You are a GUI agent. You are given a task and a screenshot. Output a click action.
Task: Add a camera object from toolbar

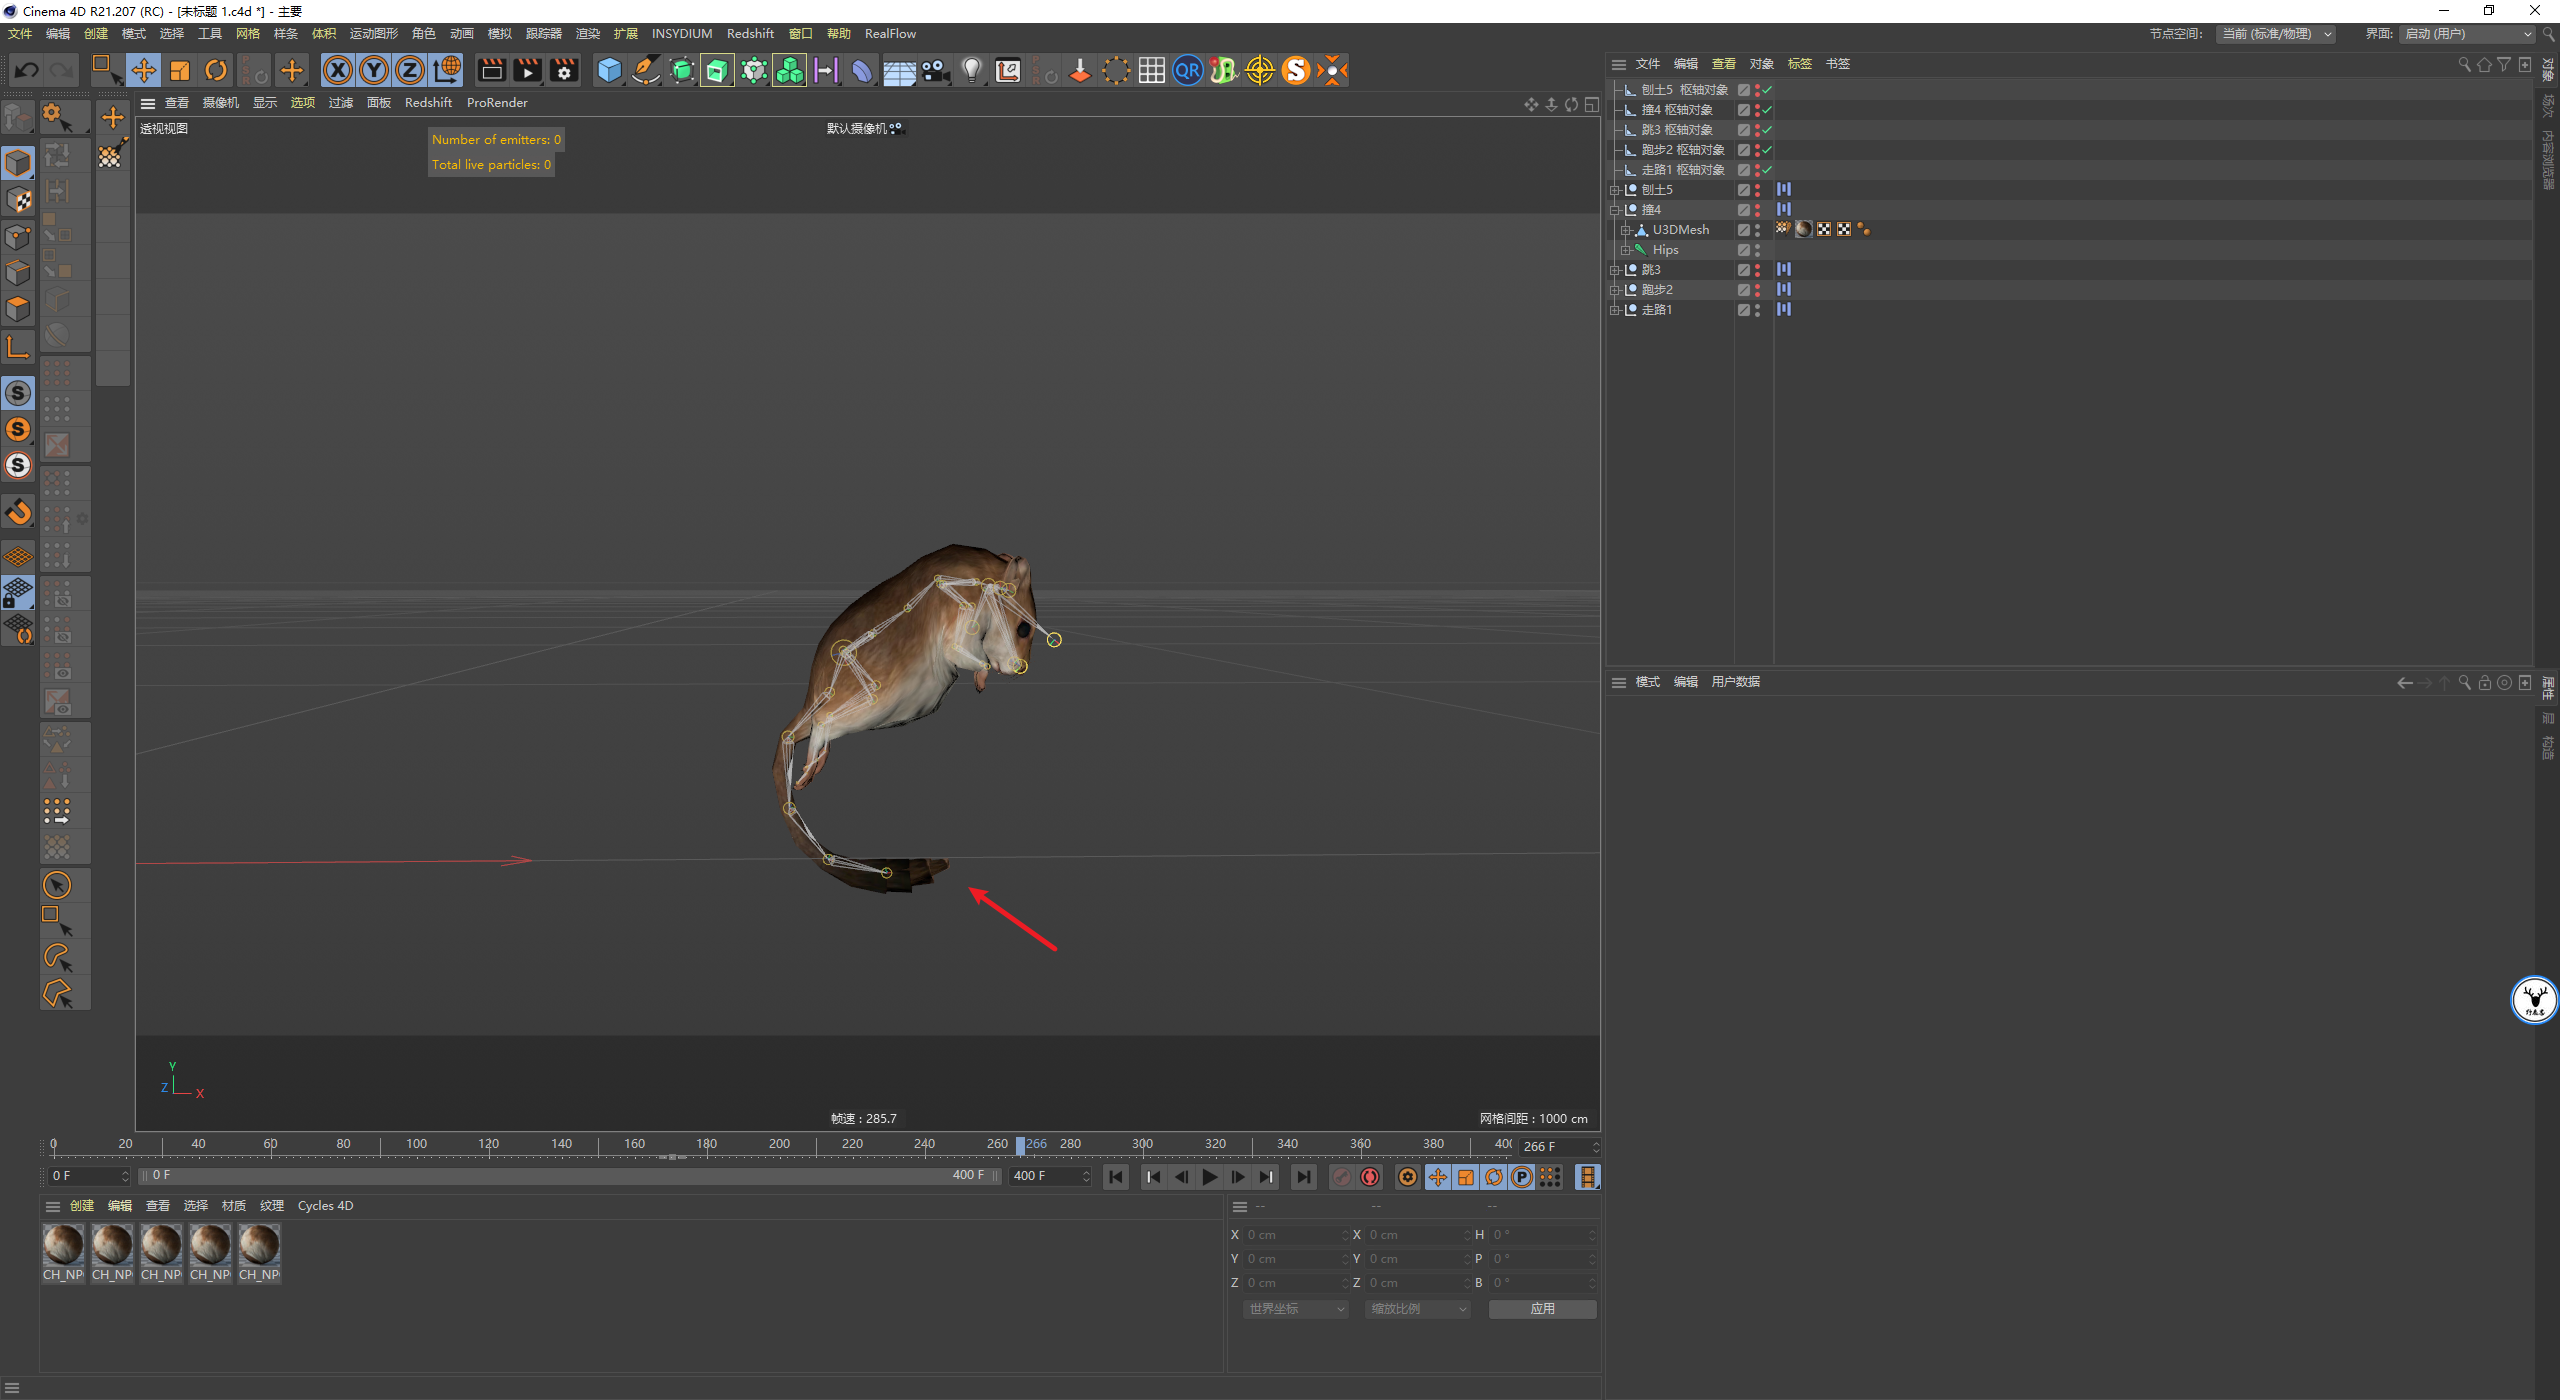click(935, 70)
